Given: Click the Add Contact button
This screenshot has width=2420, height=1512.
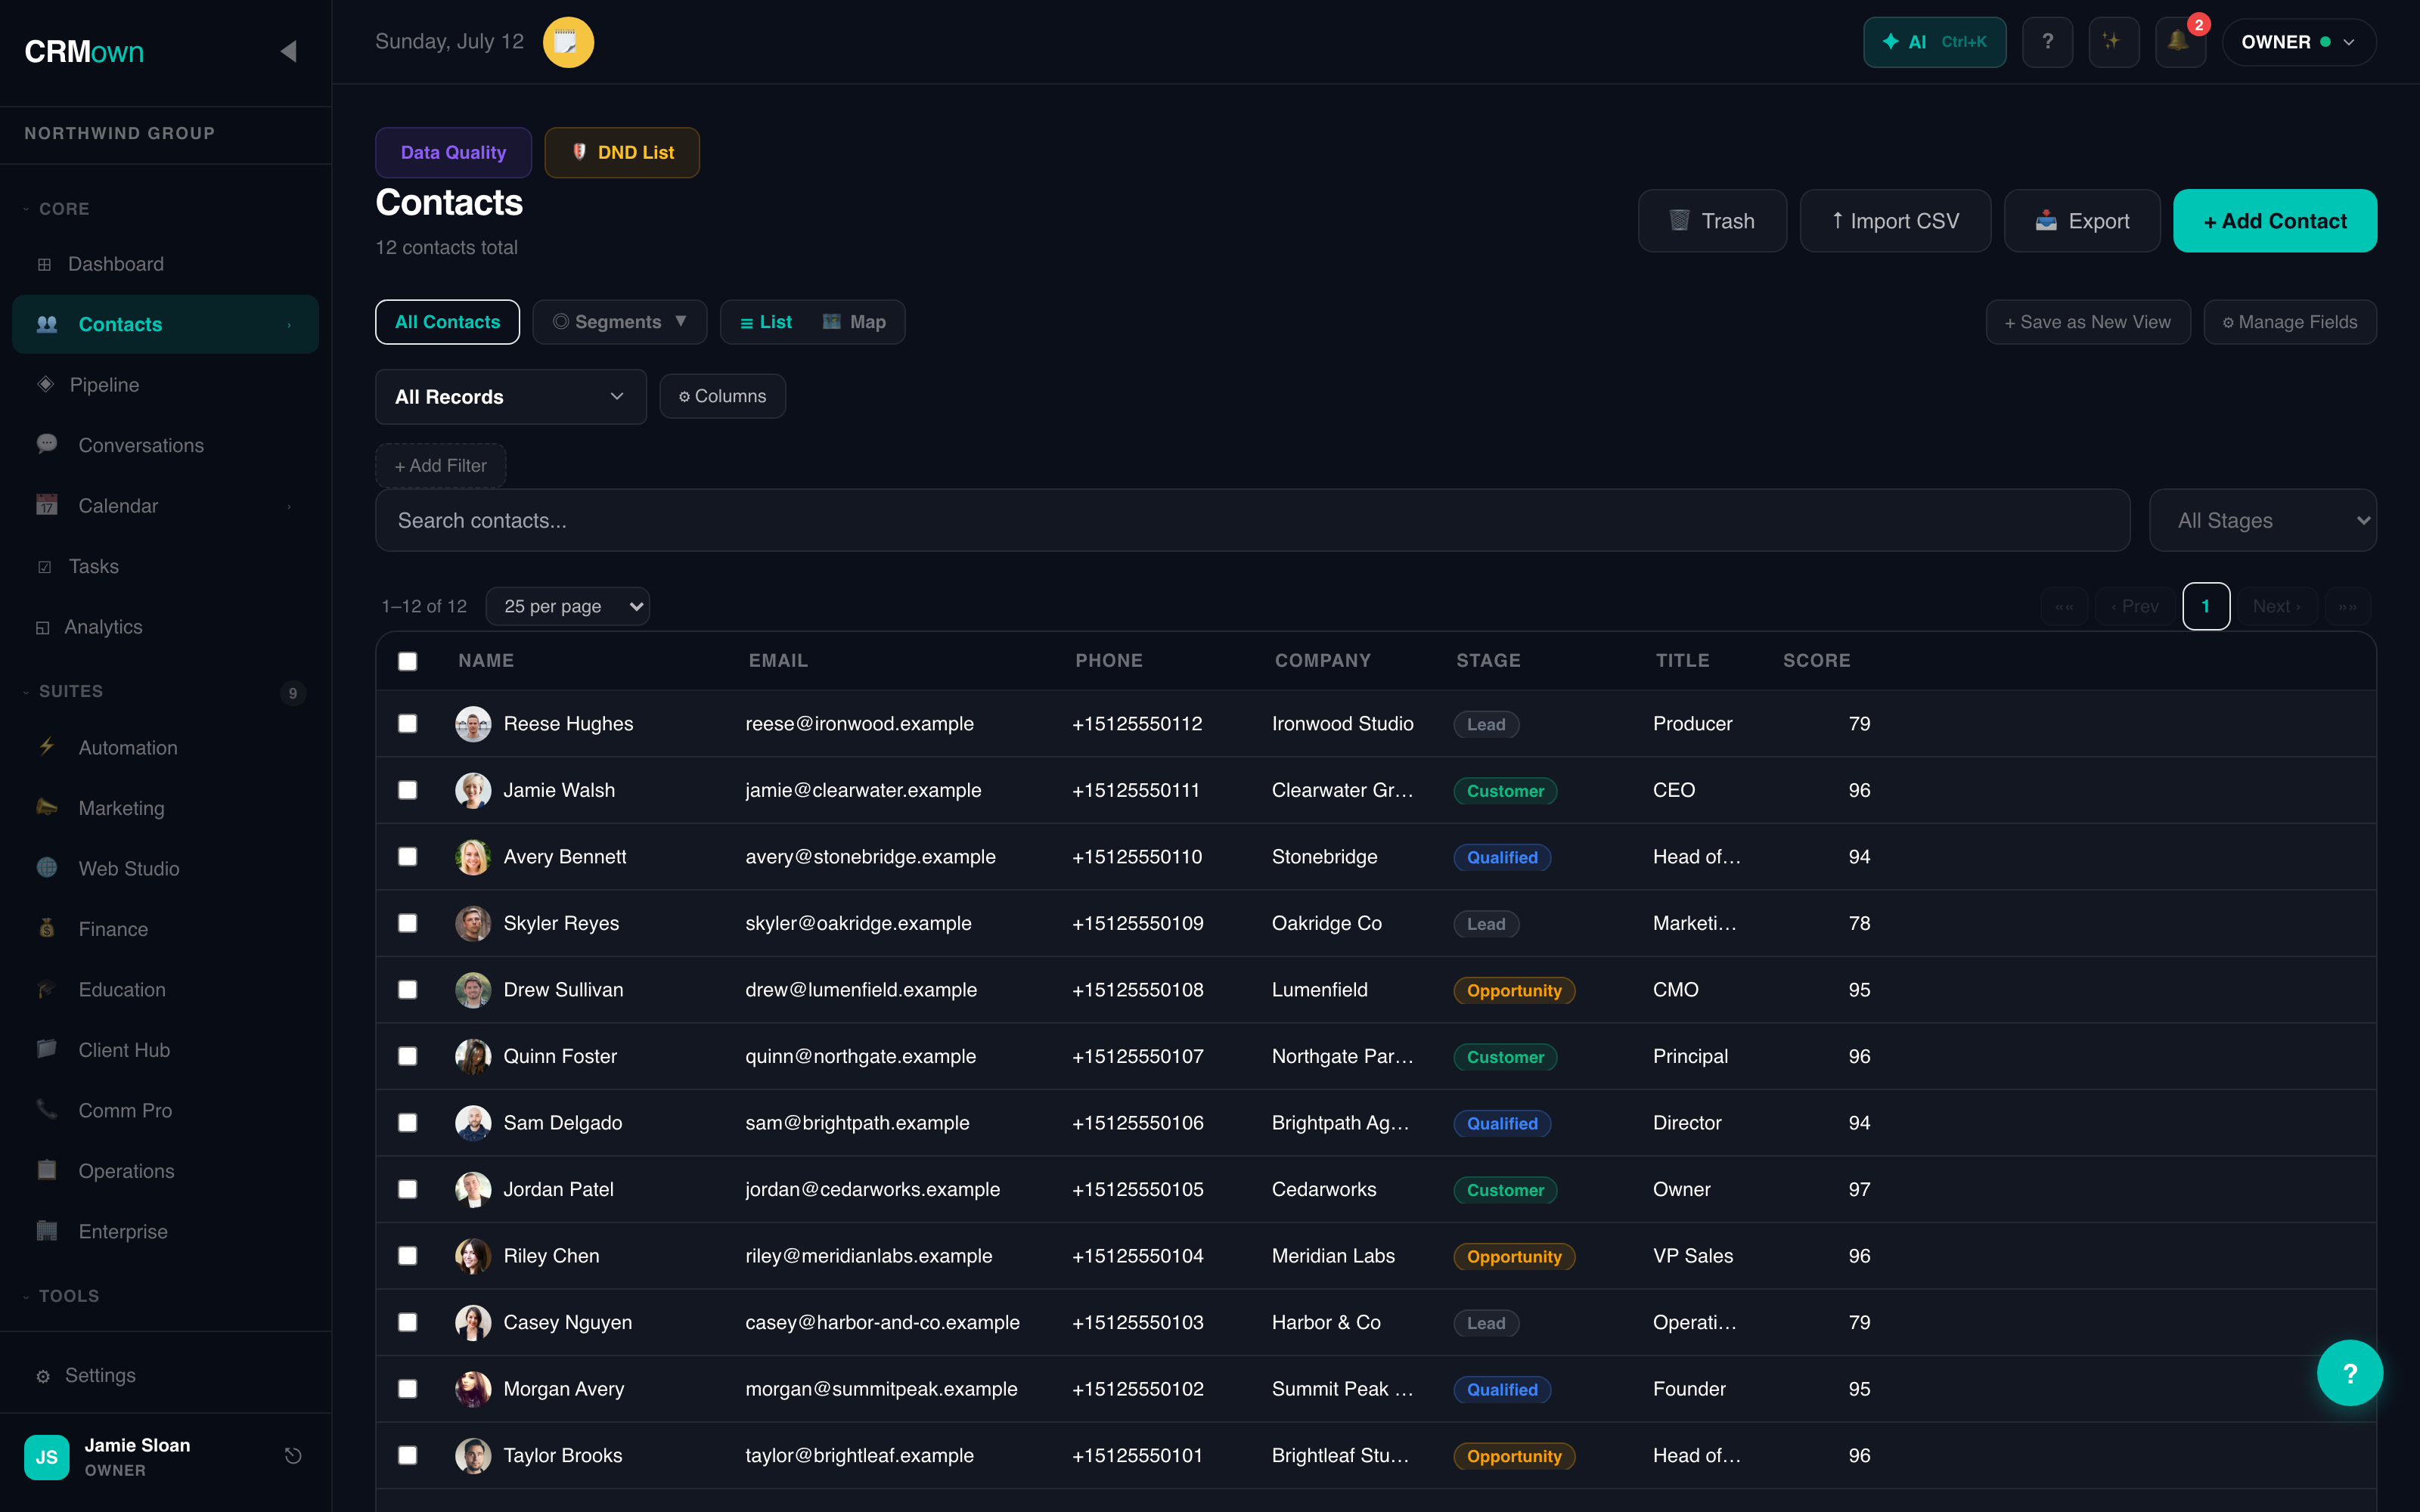Looking at the screenshot, I should (2275, 221).
